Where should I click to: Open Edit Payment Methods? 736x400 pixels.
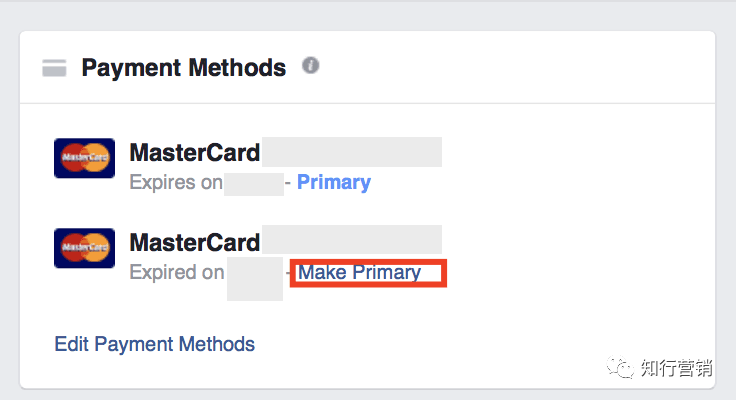(x=154, y=344)
